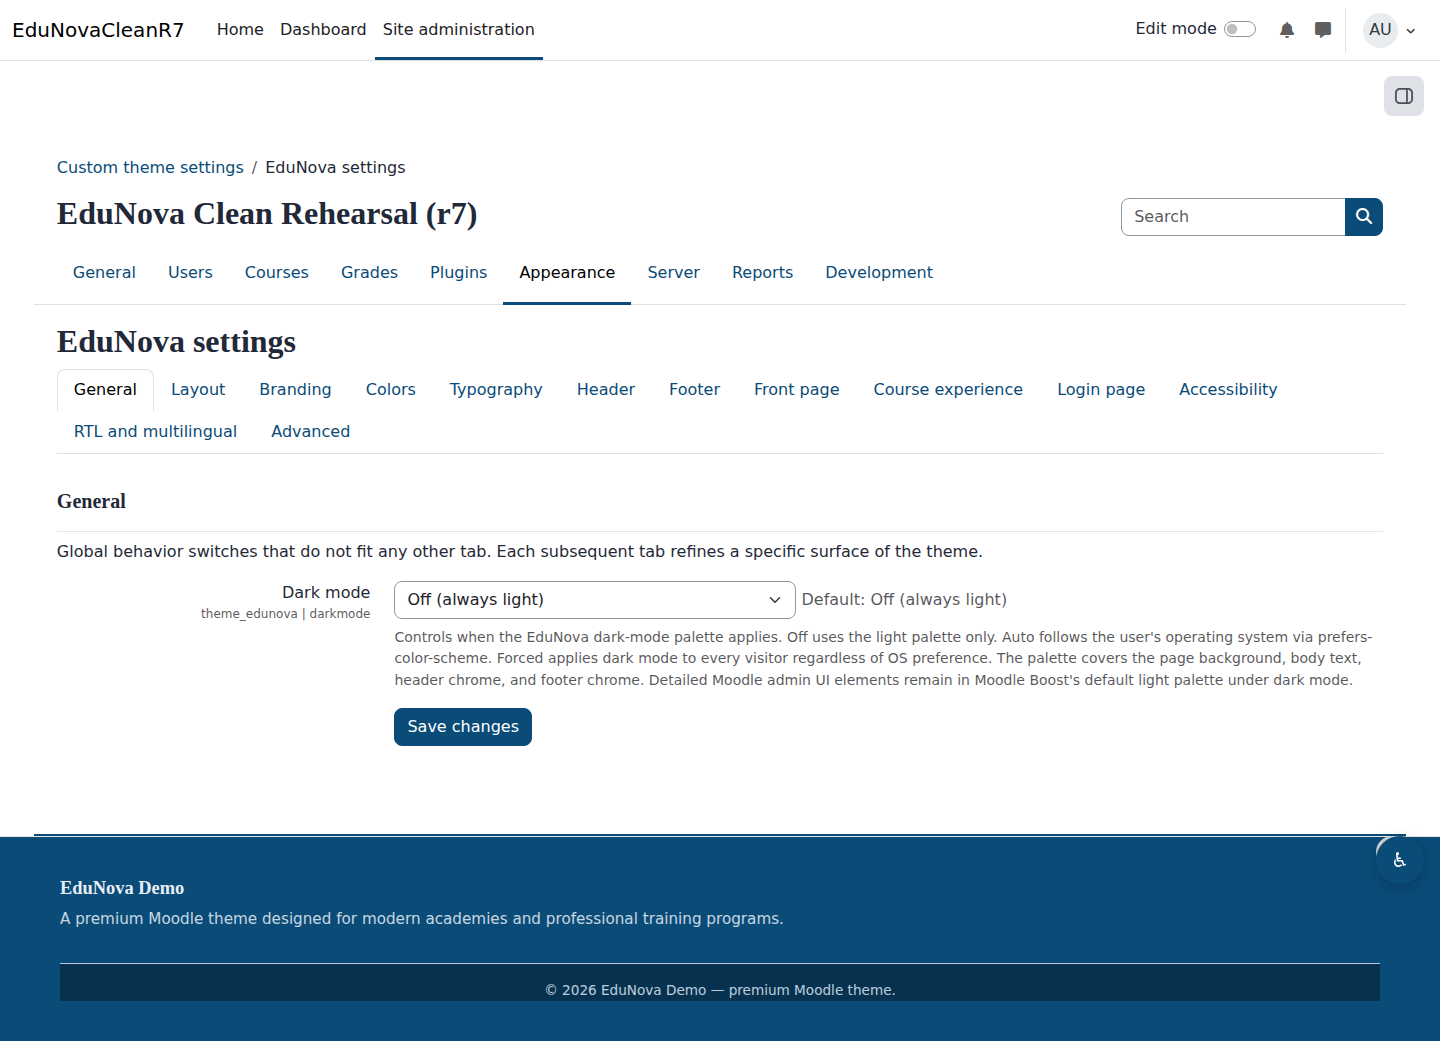Select the Branding settings tab
This screenshot has width=1440, height=1063.
pos(295,390)
